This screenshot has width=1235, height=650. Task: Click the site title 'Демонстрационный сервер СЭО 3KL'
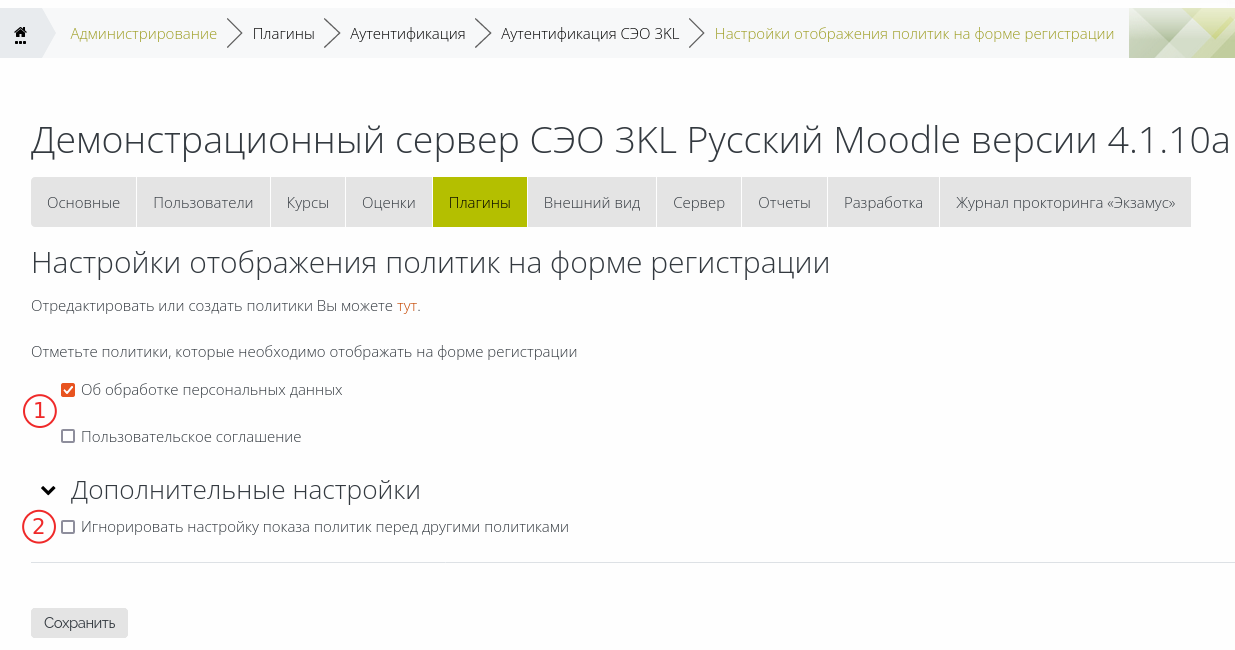pos(632,141)
